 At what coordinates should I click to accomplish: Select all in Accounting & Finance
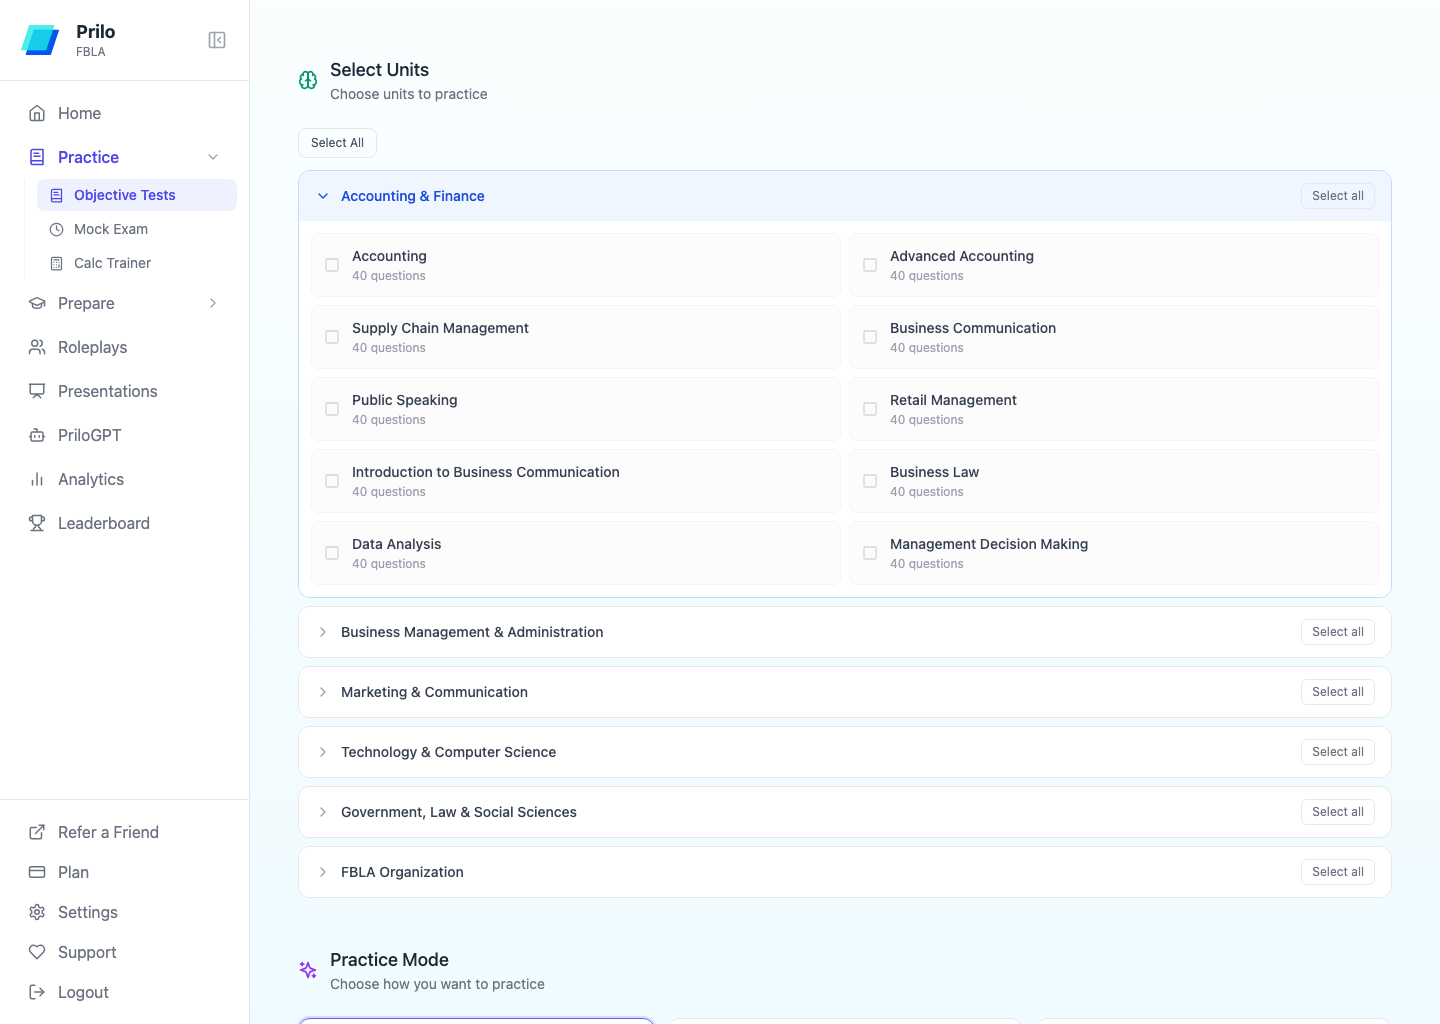pyautogui.click(x=1338, y=196)
